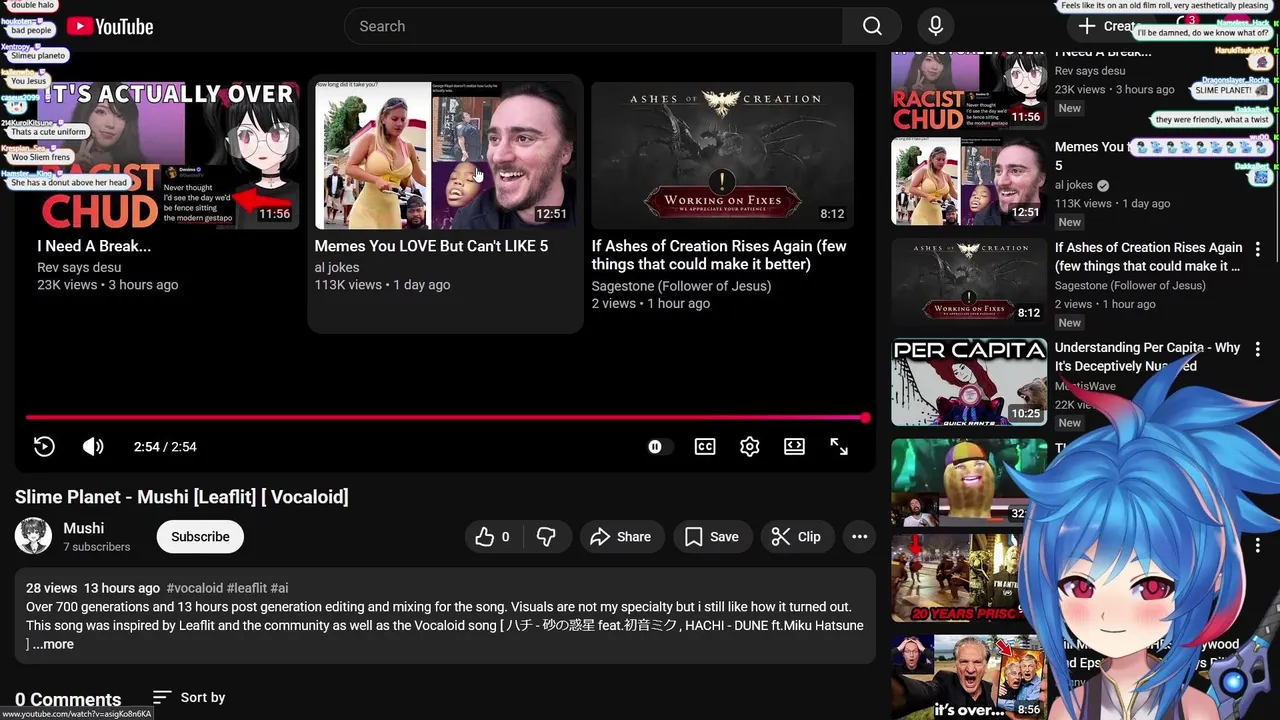Expand description with ...more
Screen dimensions: 1280x720
point(54,644)
